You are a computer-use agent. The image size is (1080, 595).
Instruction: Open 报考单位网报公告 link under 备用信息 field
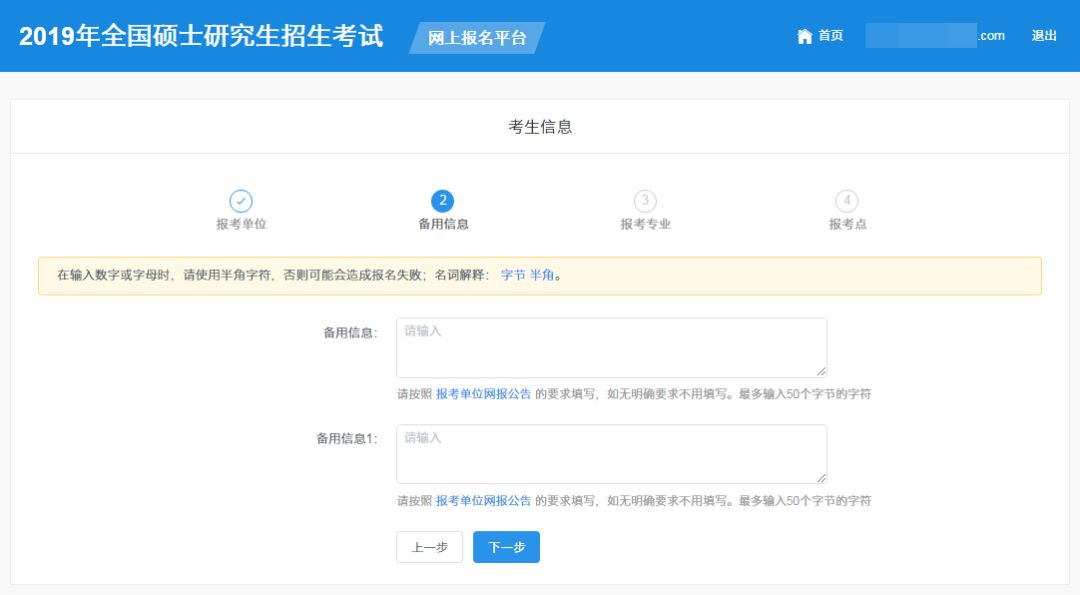483,394
